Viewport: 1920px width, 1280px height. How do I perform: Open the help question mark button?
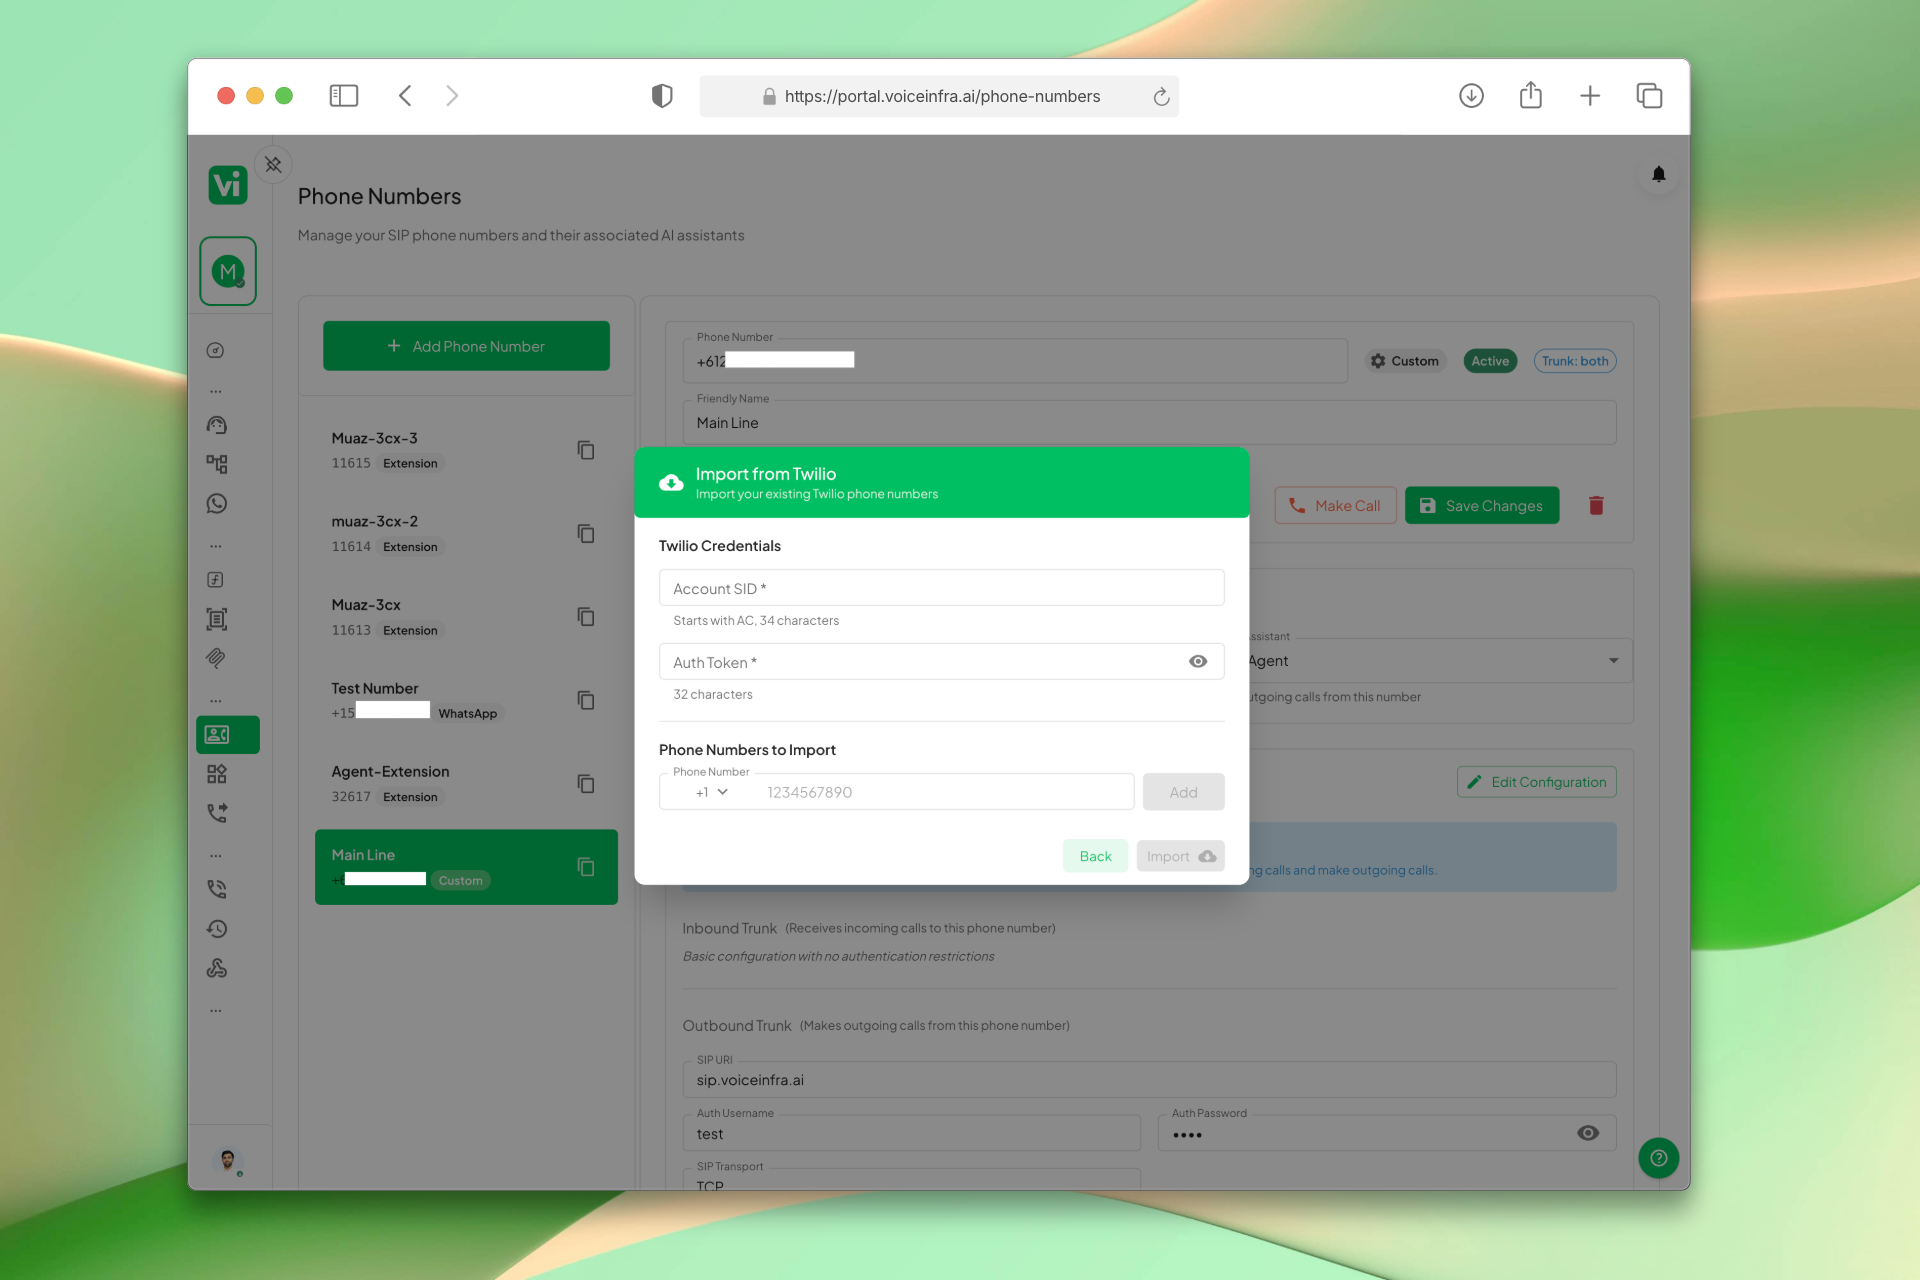click(x=1658, y=1158)
